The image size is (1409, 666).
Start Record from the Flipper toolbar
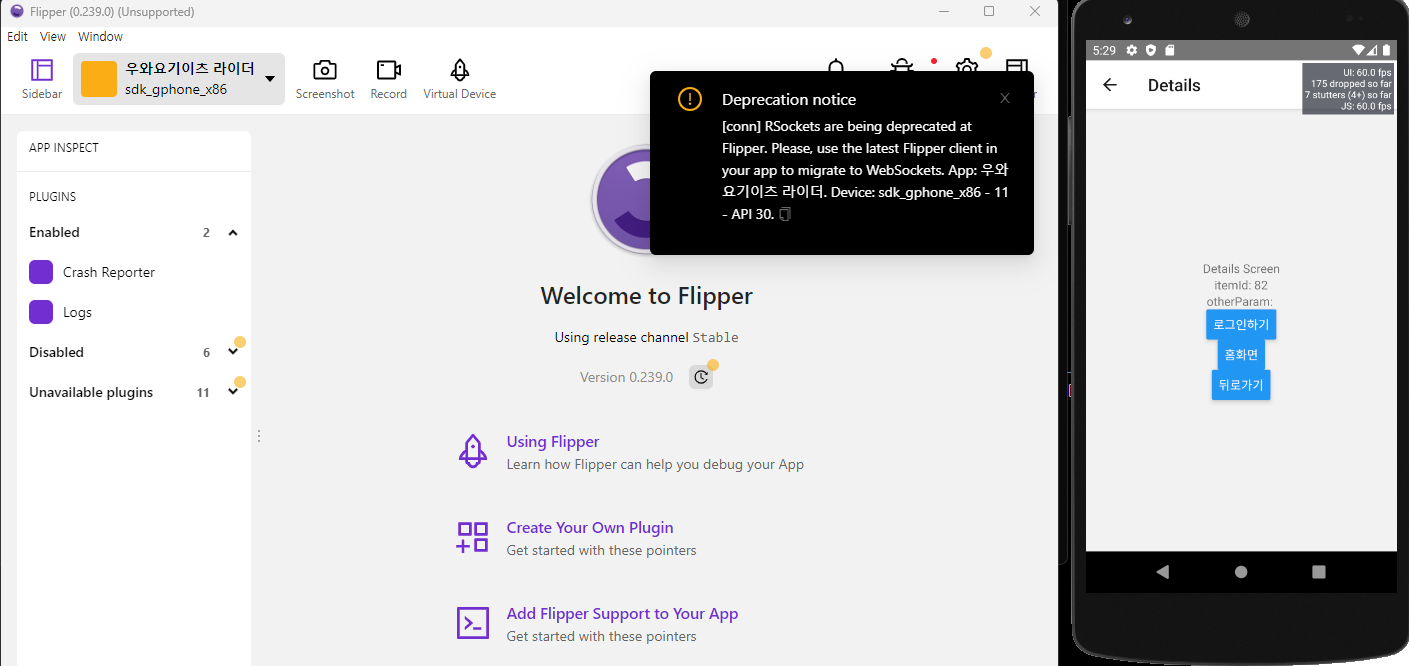[388, 78]
